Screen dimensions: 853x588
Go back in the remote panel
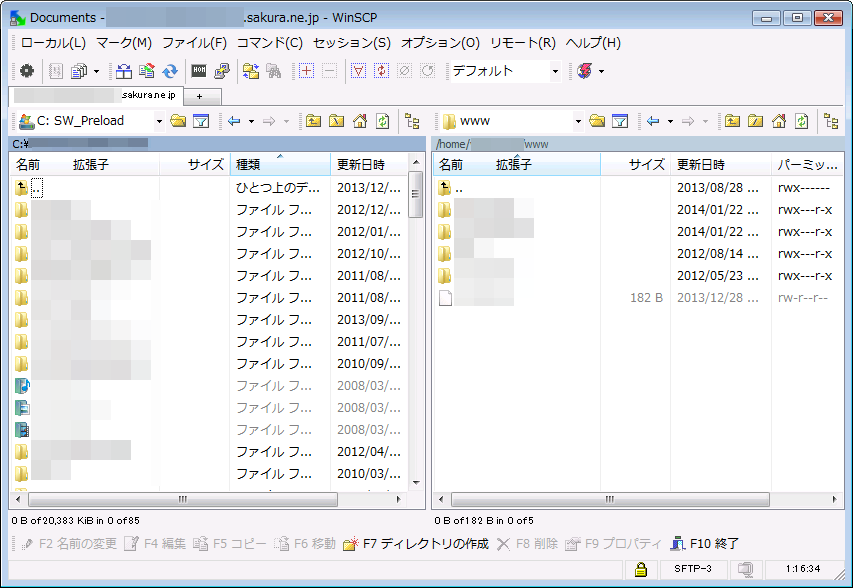[x=653, y=121]
